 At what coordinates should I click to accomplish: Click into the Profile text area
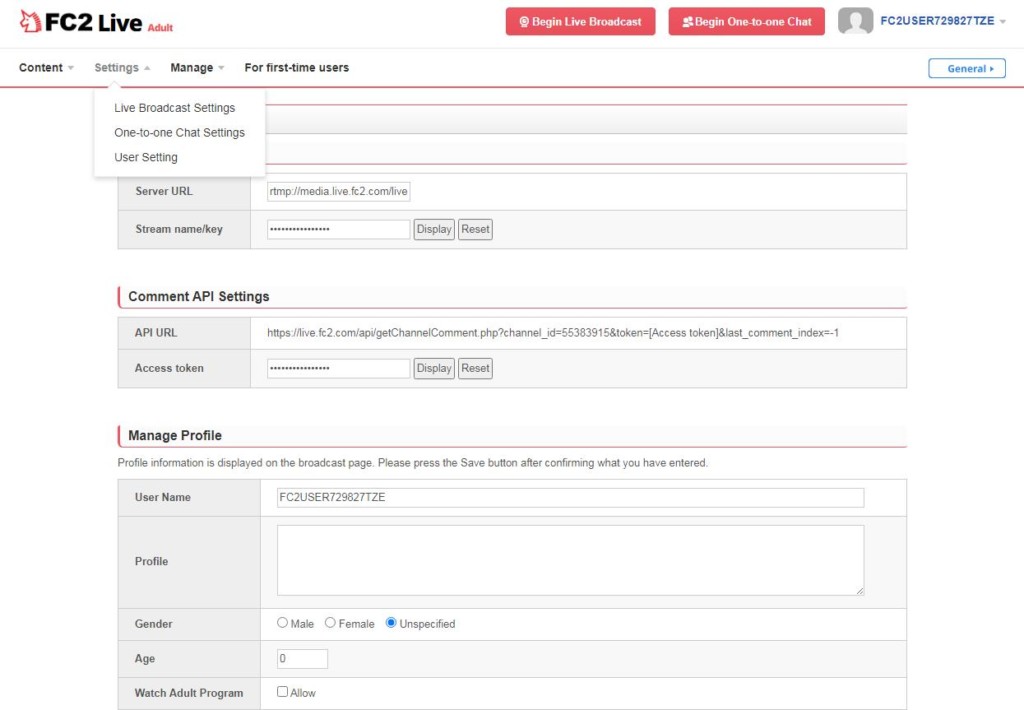570,560
